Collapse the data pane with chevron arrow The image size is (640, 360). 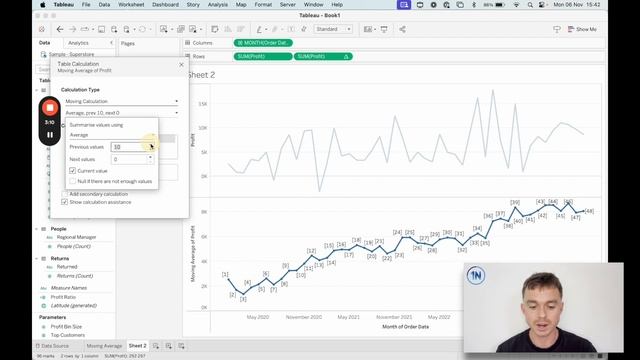click(x=111, y=43)
